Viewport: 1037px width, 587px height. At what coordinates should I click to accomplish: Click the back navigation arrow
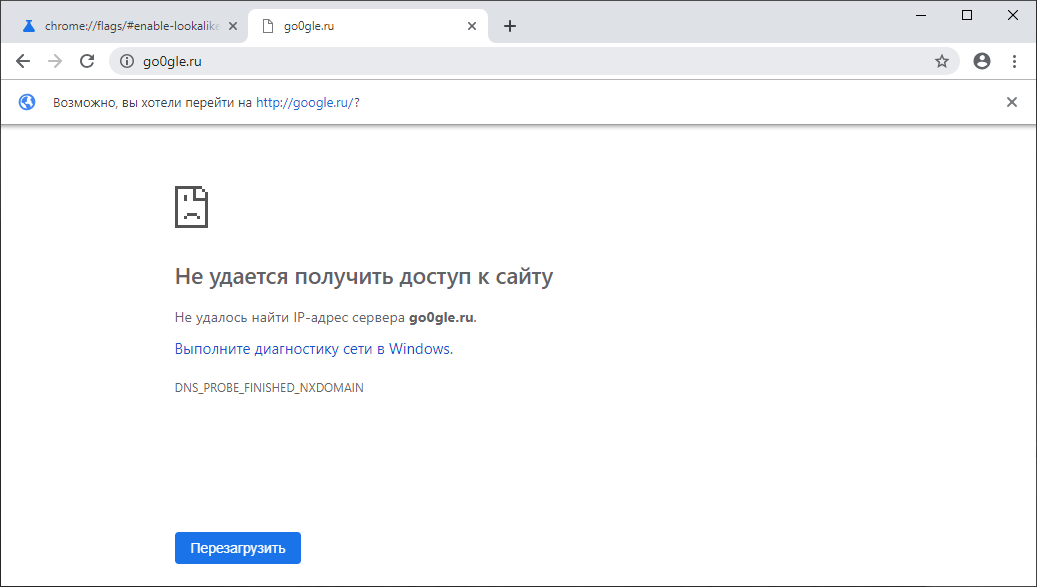tap(22, 61)
